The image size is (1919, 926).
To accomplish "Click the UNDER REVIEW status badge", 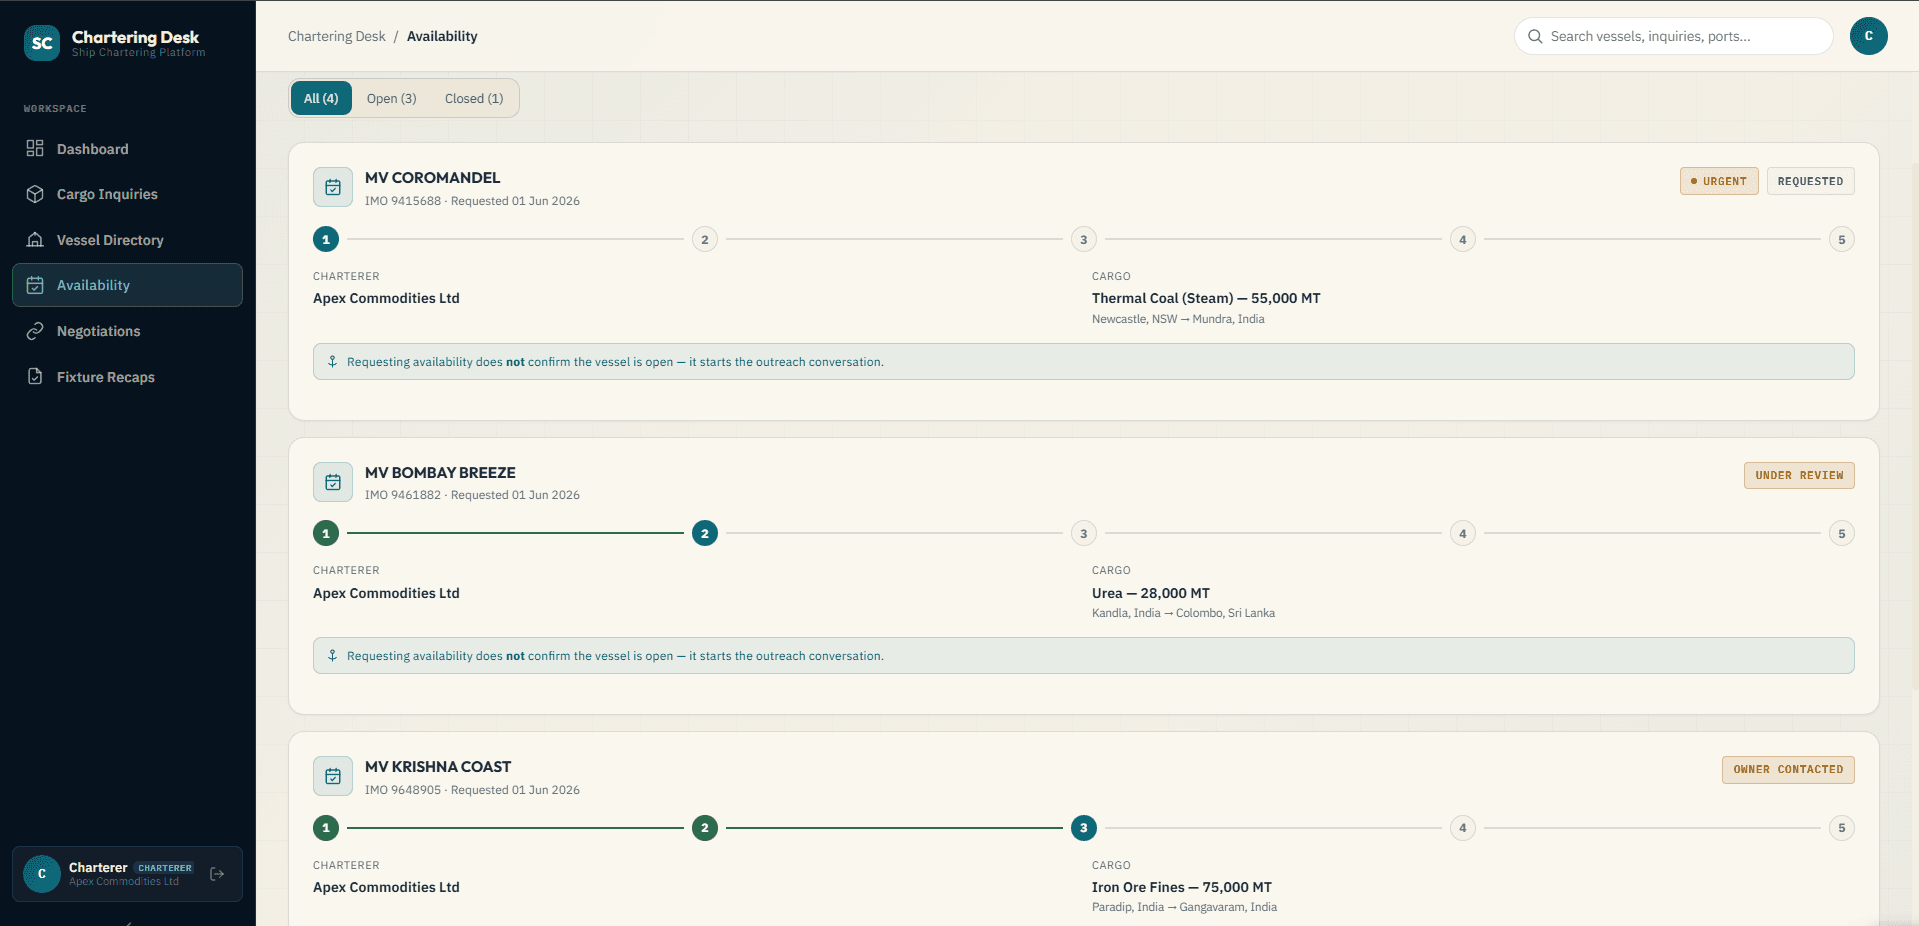I will coord(1799,475).
